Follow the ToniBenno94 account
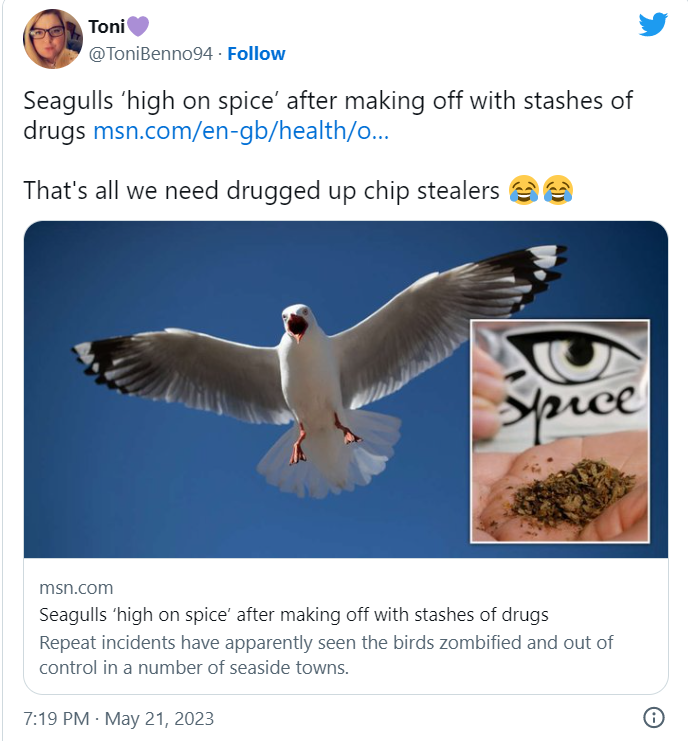 click(x=256, y=54)
